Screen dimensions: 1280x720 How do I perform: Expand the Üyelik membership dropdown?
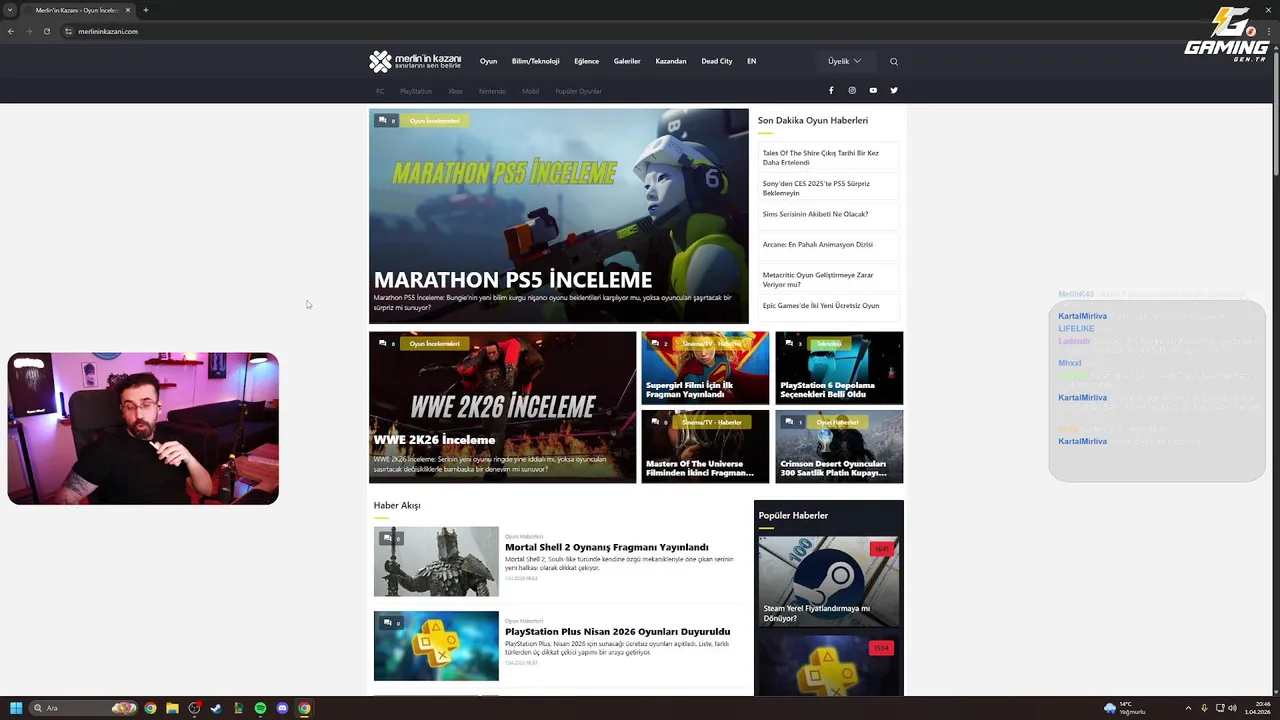coord(844,61)
